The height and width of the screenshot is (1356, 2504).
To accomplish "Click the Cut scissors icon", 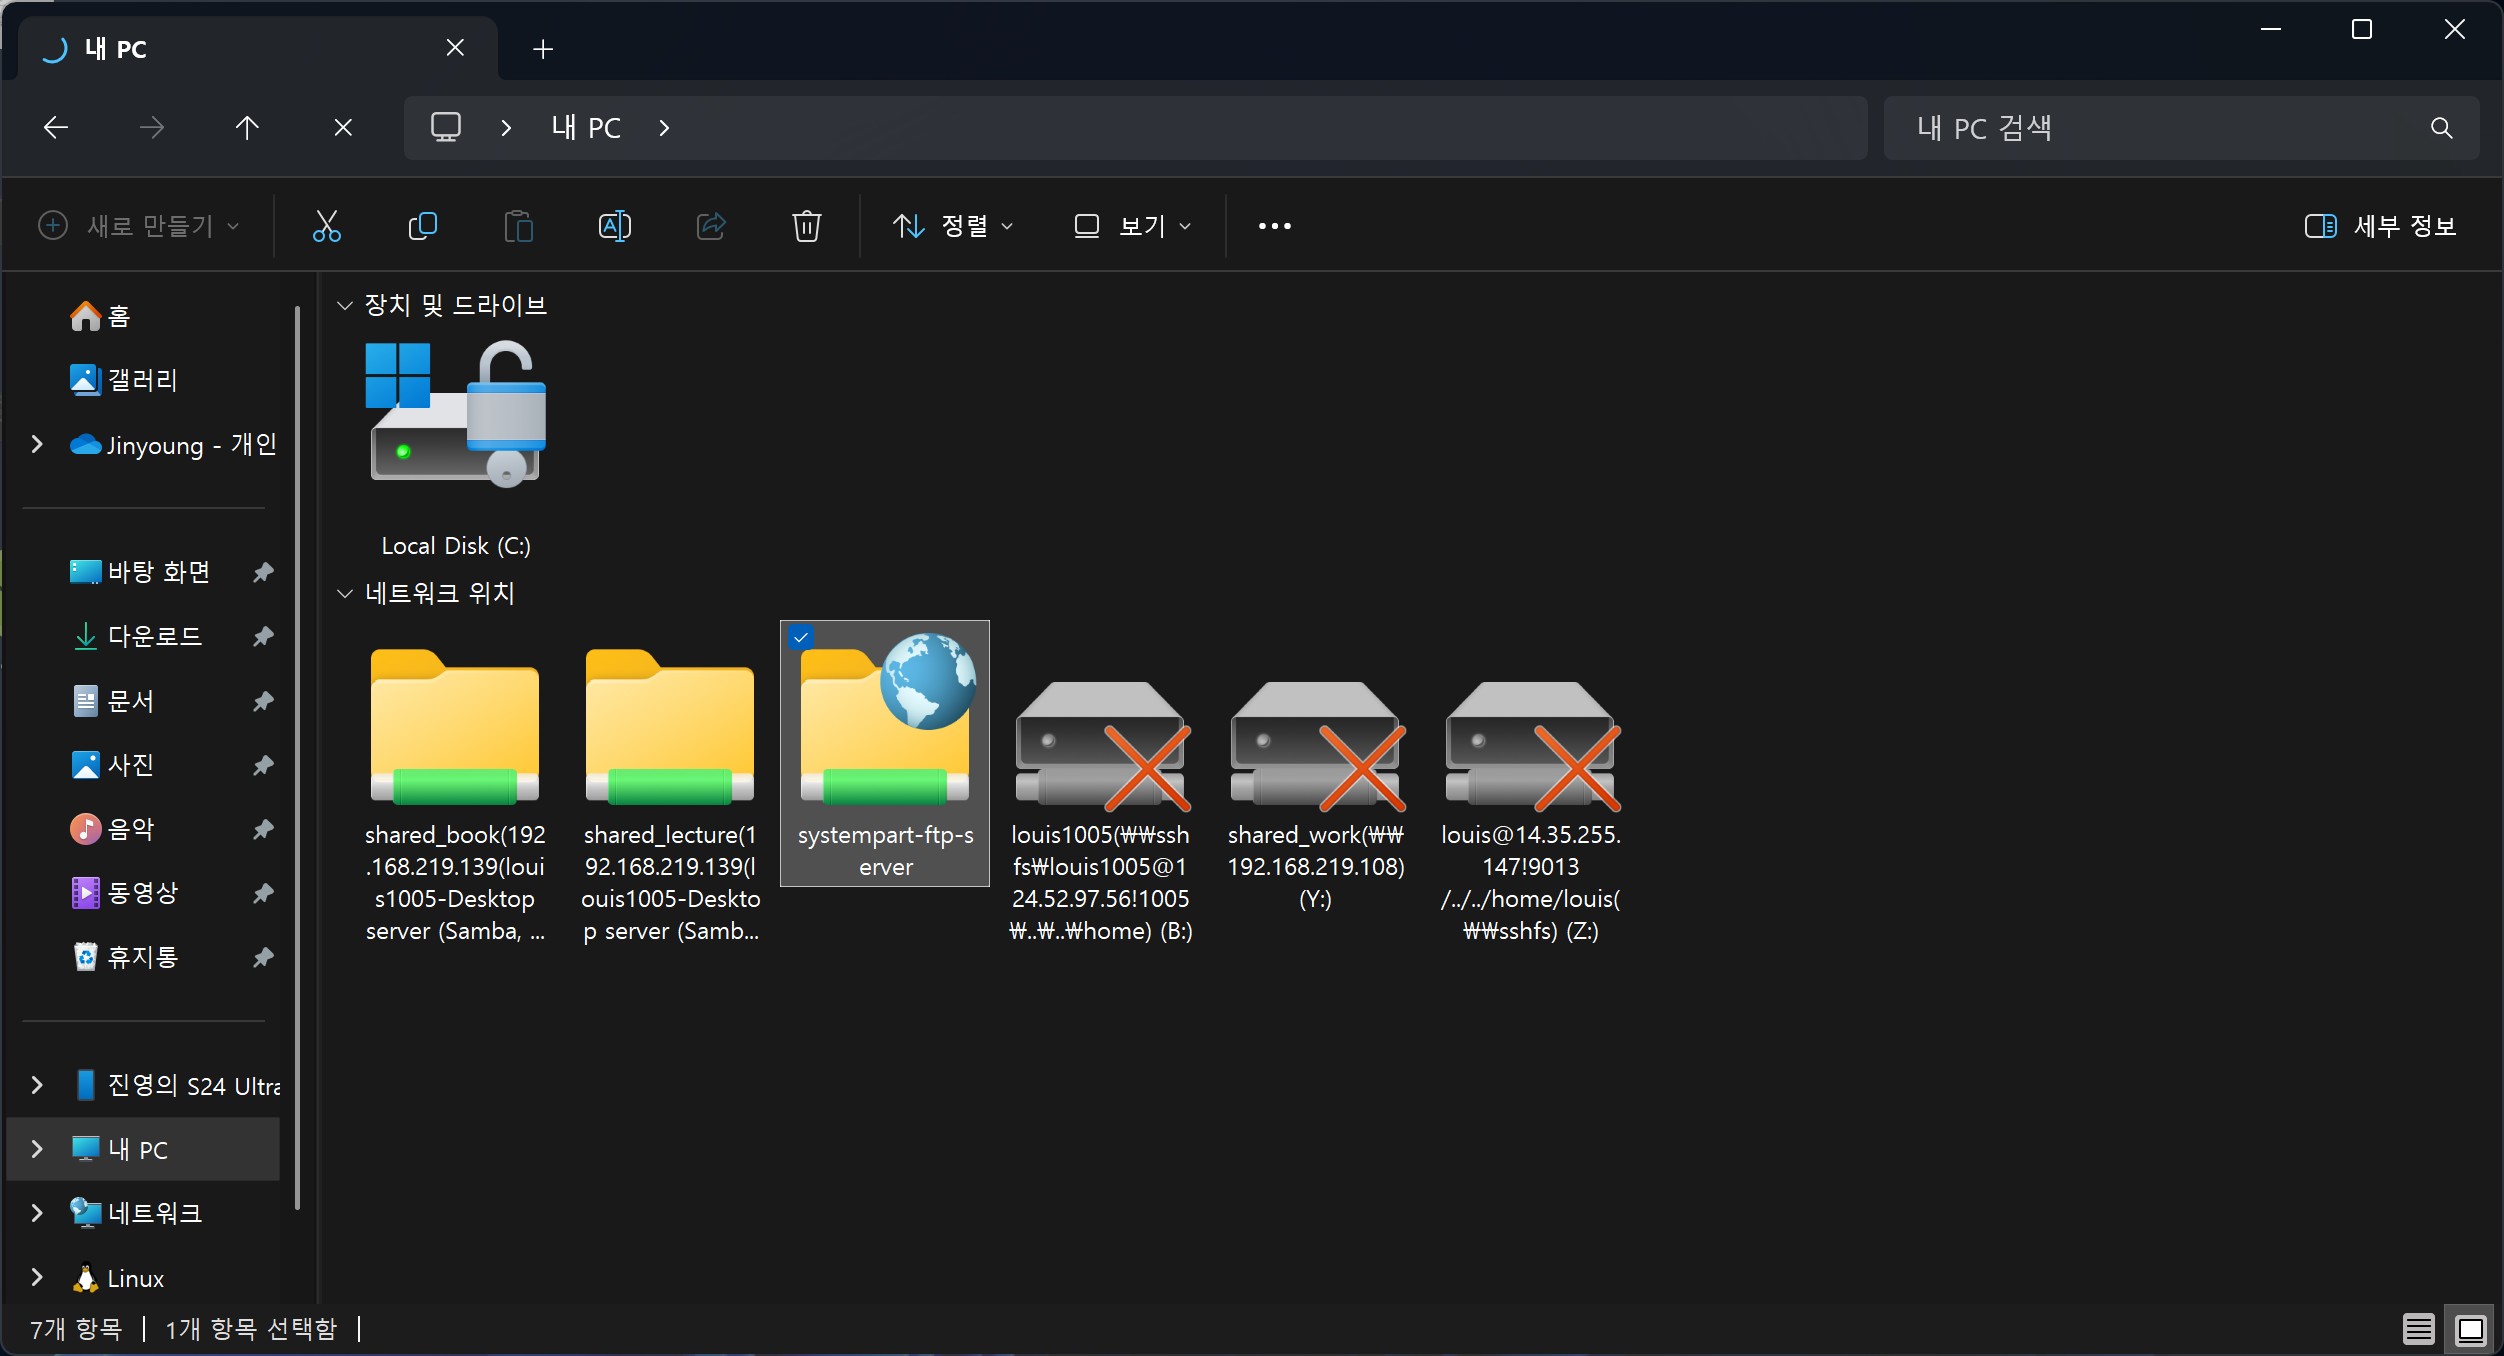I will point(326,226).
